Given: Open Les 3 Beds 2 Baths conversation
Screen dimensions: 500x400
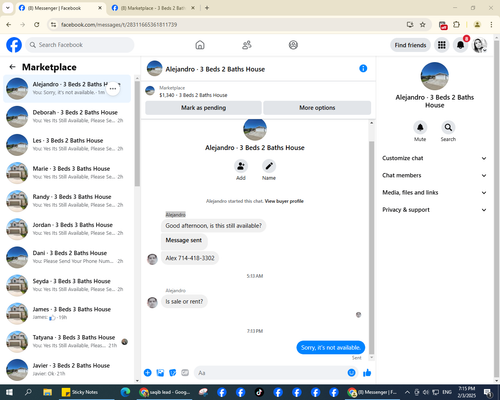Looking at the screenshot, I should 67,145.
